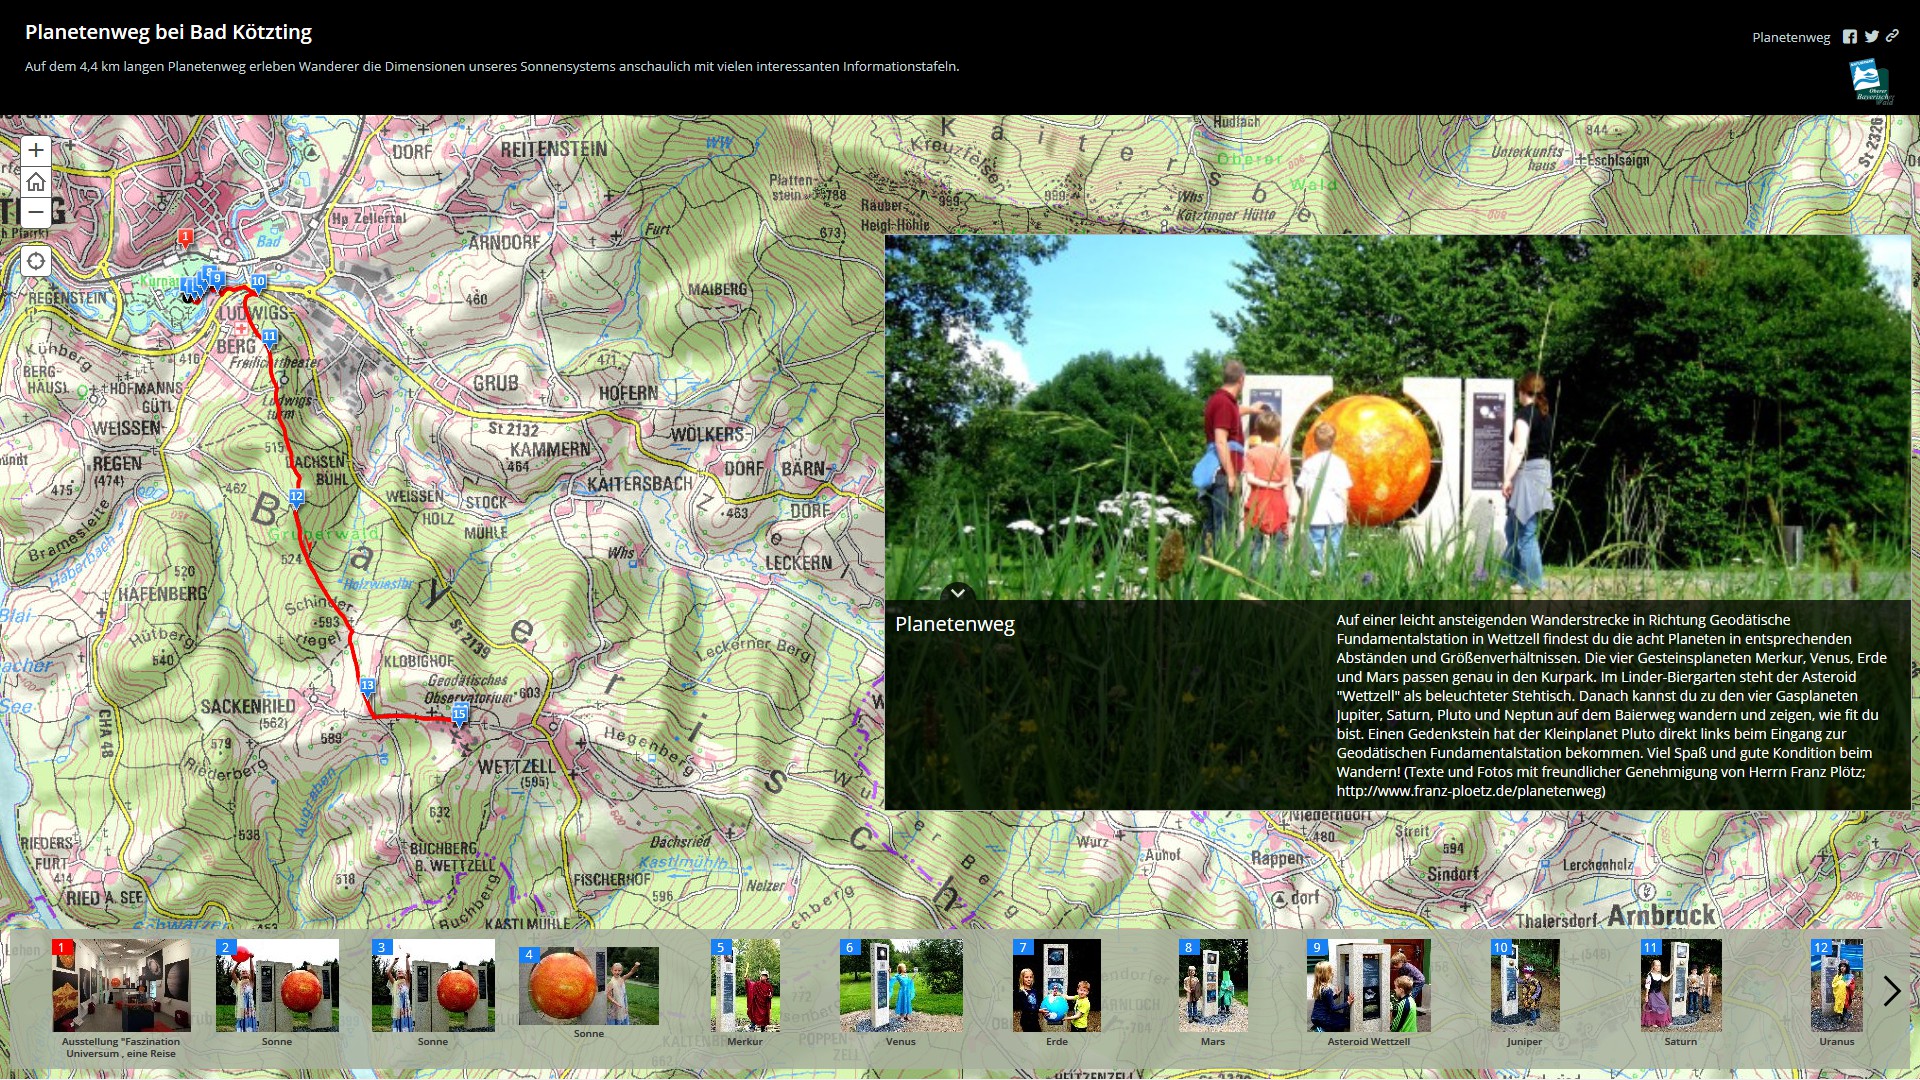This screenshot has width=1920, height=1080.
Task: Open the Jupiter thumbnail numbered 10
Action: [x=1525, y=985]
